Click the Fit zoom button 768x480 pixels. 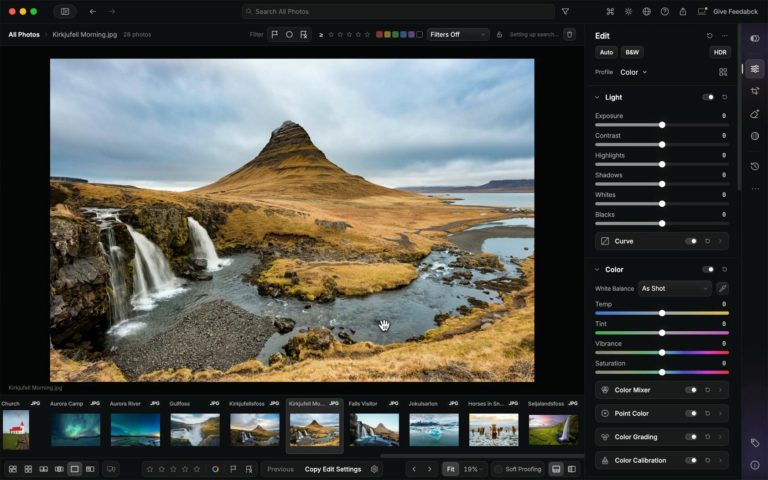click(450, 469)
